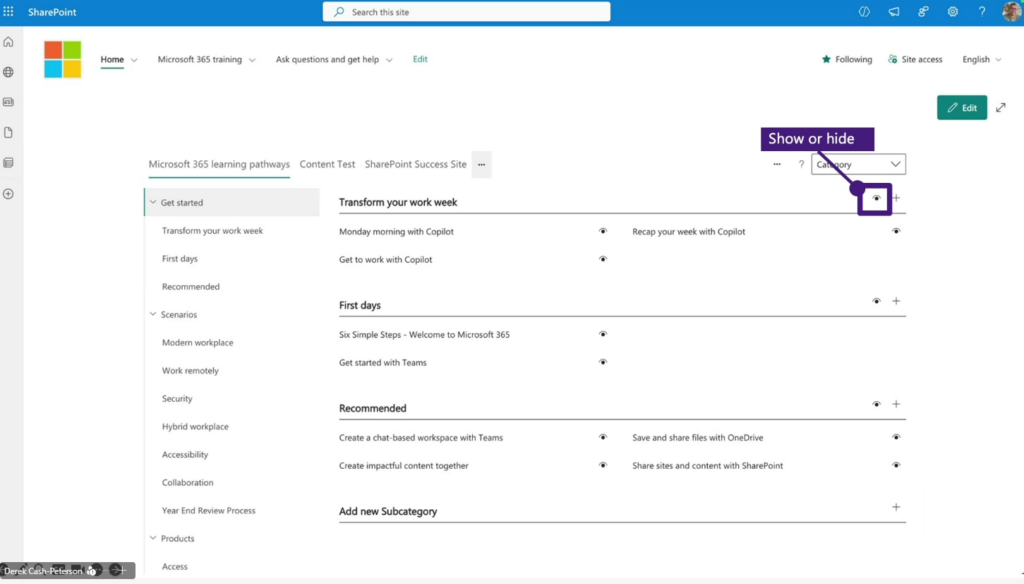Click the Create plus icon in the left rail
The height and width of the screenshot is (584, 1024).
click(x=9, y=193)
